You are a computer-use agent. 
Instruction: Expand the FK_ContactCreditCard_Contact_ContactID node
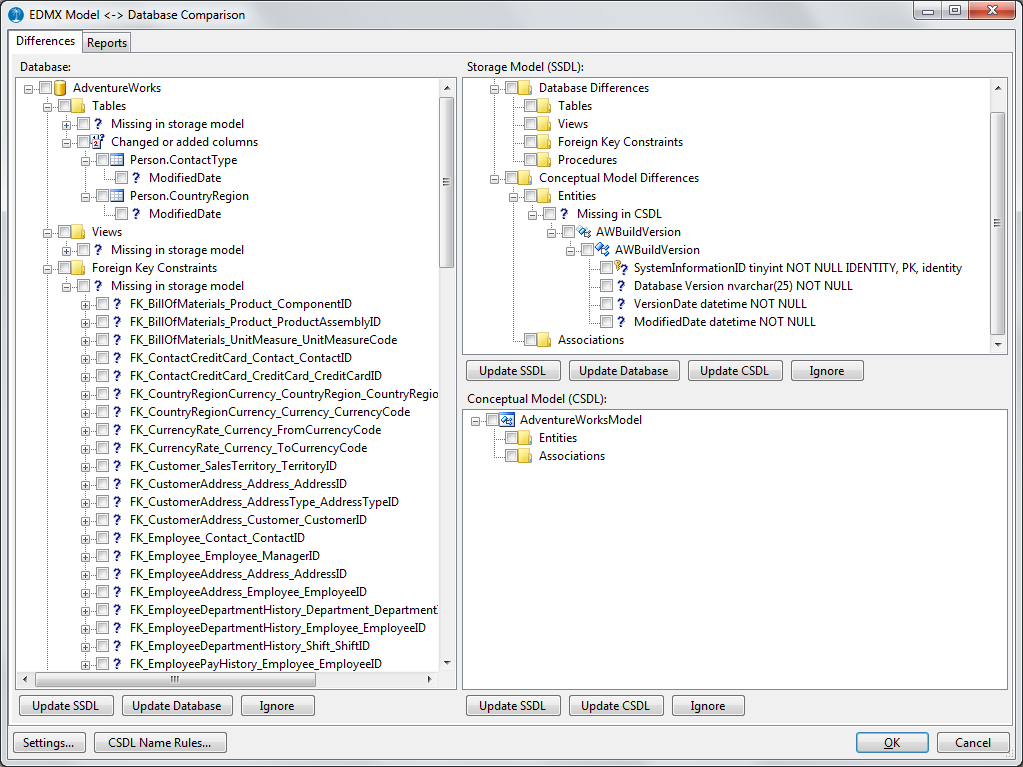[x=85, y=358]
